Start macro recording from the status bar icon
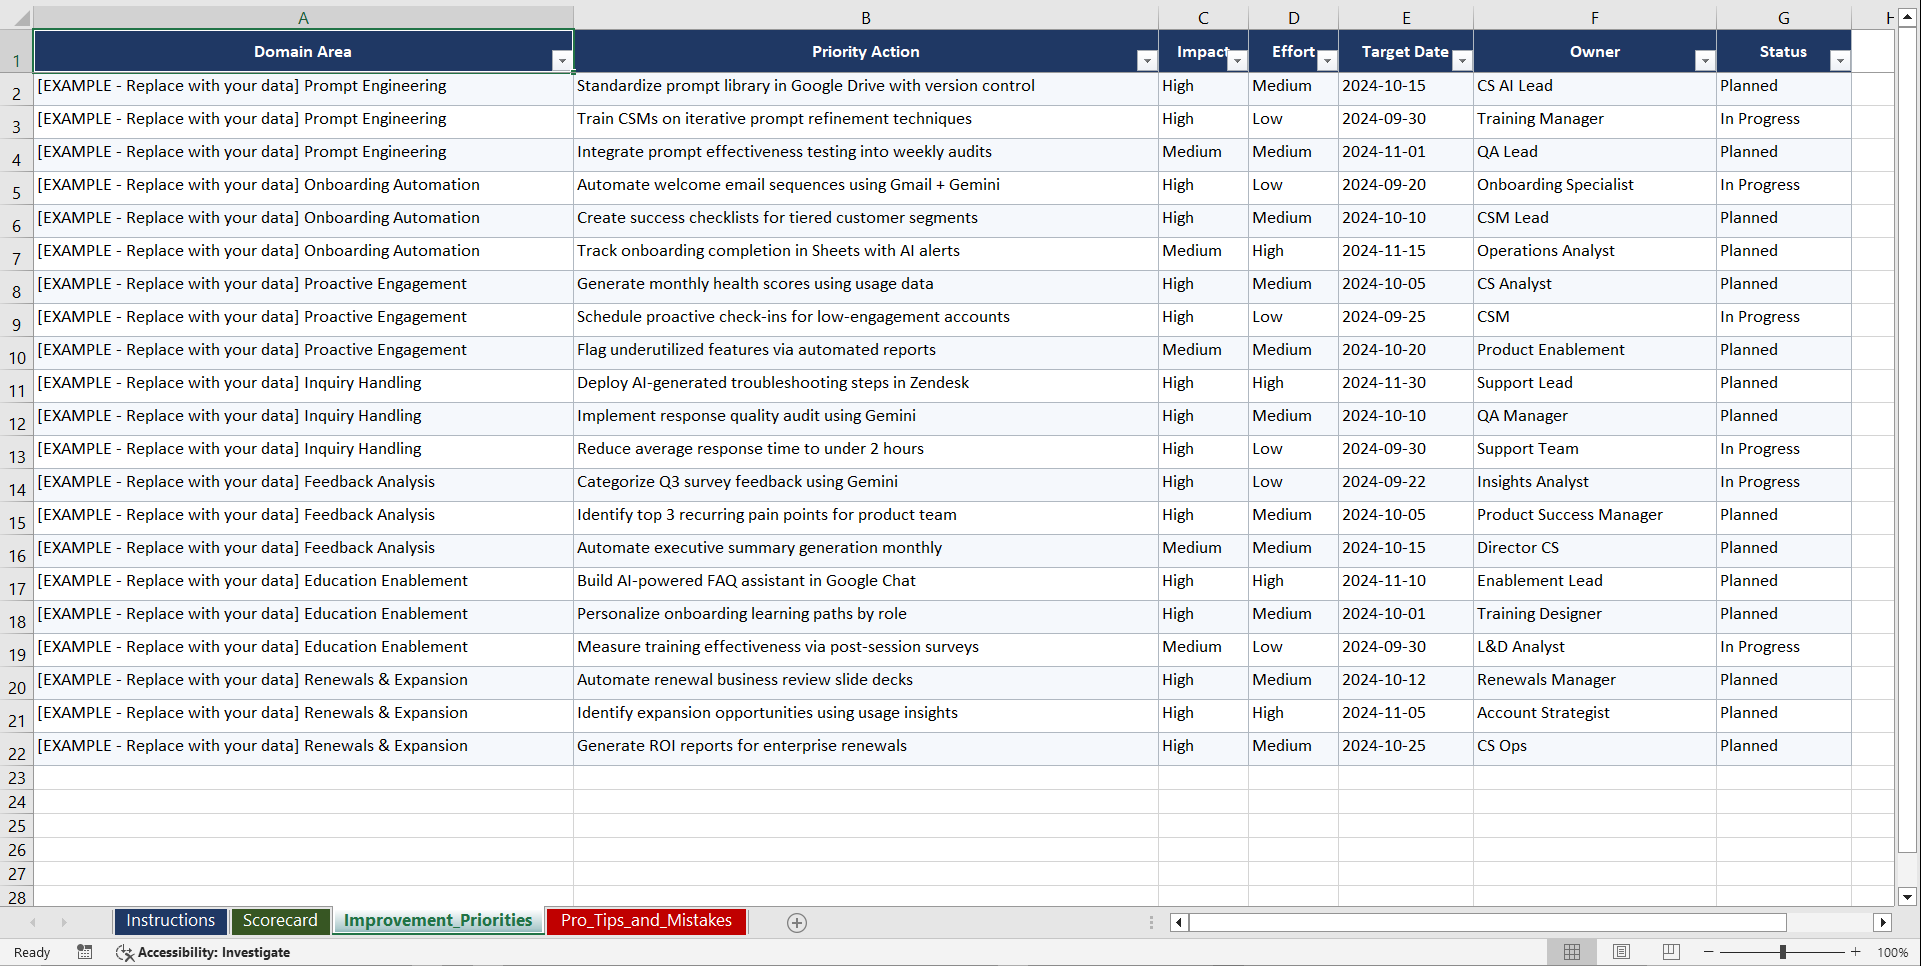The image size is (1921, 966). [x=85, y=952]
